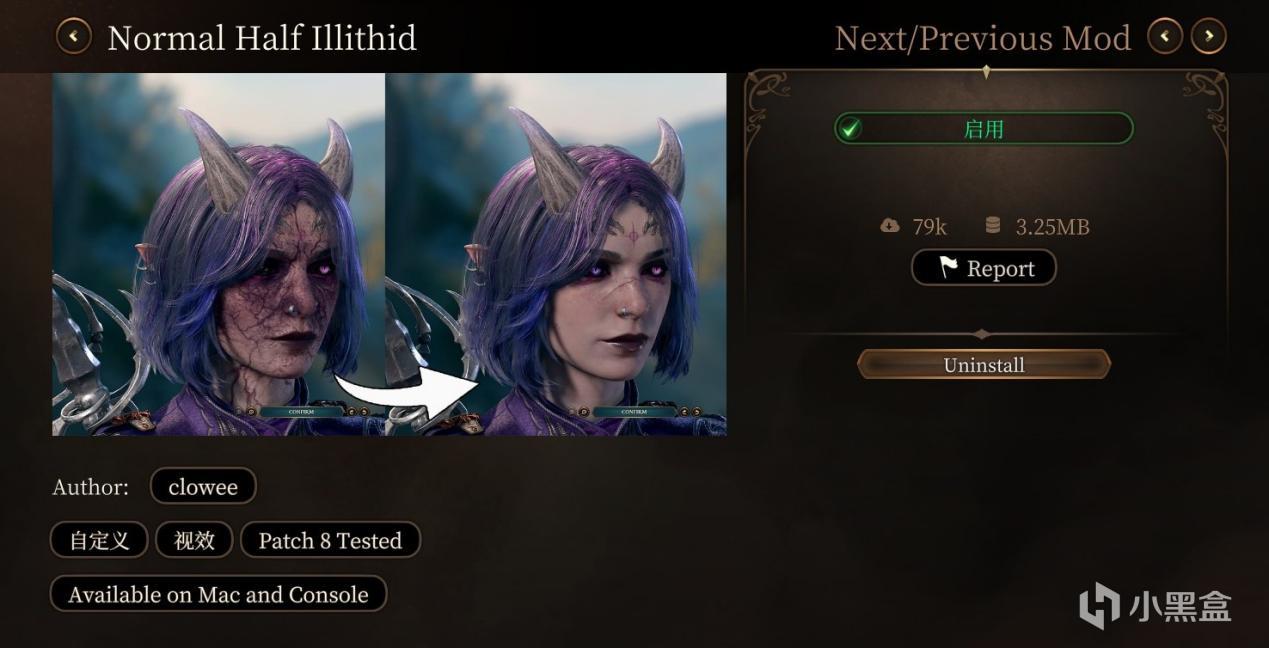The width and height of the screenshot is (1269, 648).
Task: Go to the next mod arrow
Action: tap(1209, 37)
